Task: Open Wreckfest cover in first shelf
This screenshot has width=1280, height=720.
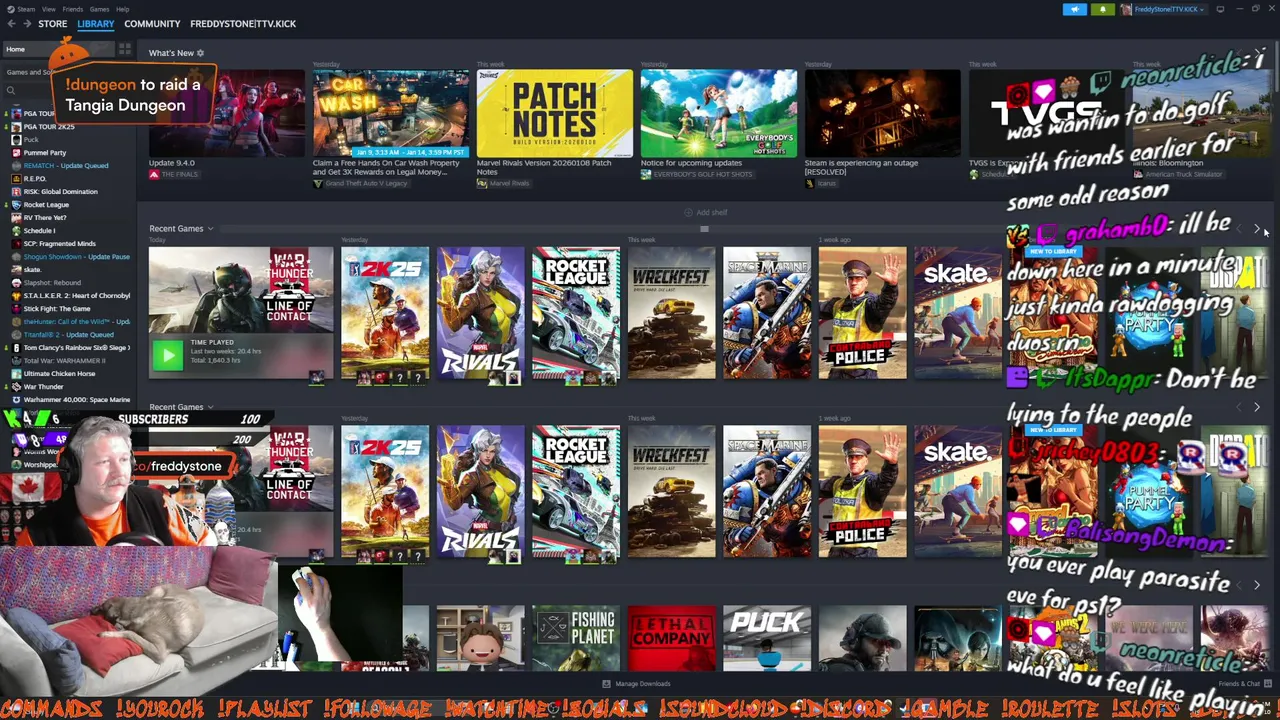Action: pyautogui.click(x=671, y=313)
